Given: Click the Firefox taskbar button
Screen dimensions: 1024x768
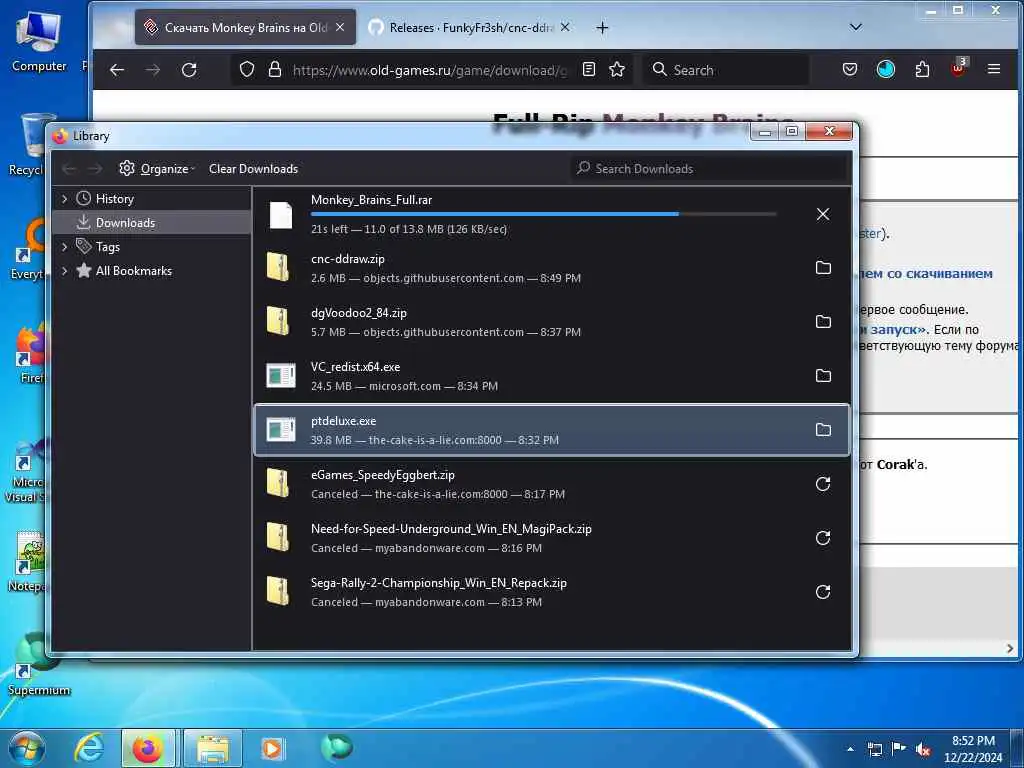Looking at the screenshot, I should [x=148, y=748].
